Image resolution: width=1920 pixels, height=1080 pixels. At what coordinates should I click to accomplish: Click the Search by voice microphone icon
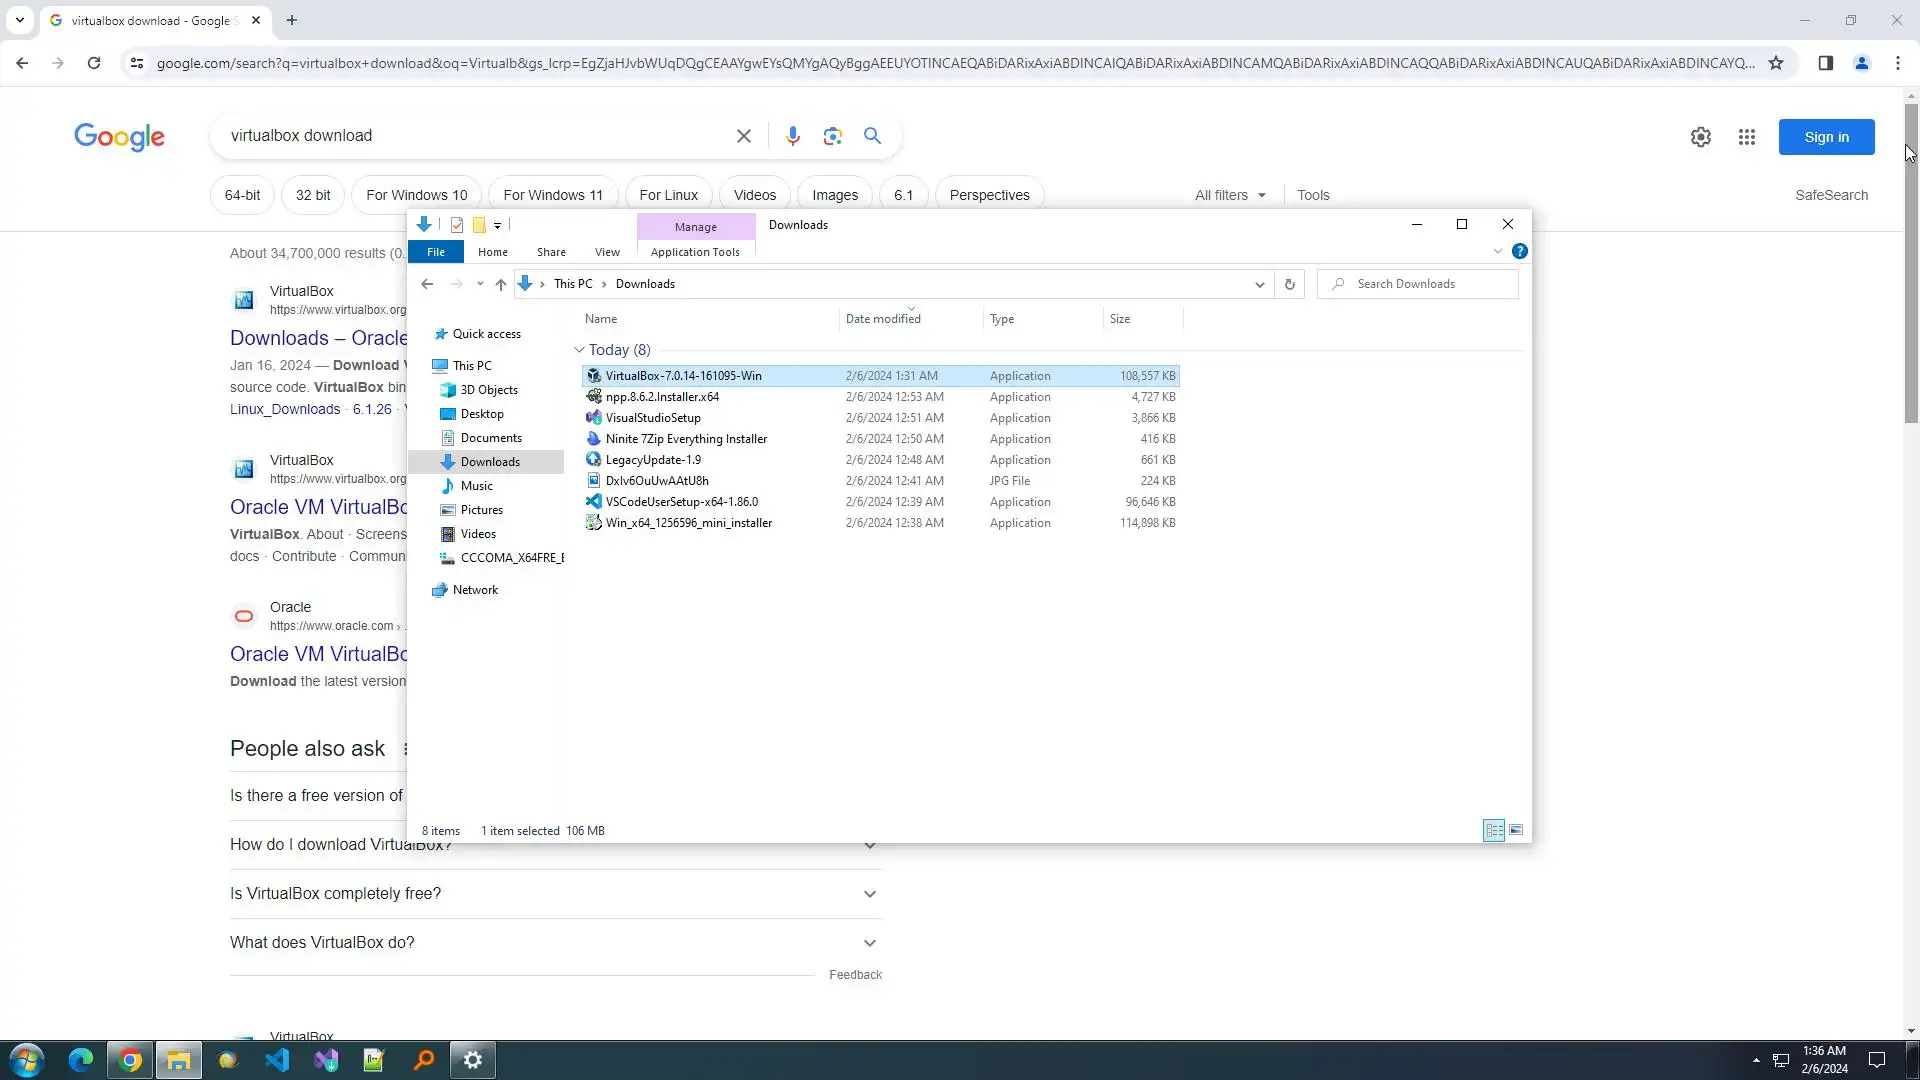792,136
